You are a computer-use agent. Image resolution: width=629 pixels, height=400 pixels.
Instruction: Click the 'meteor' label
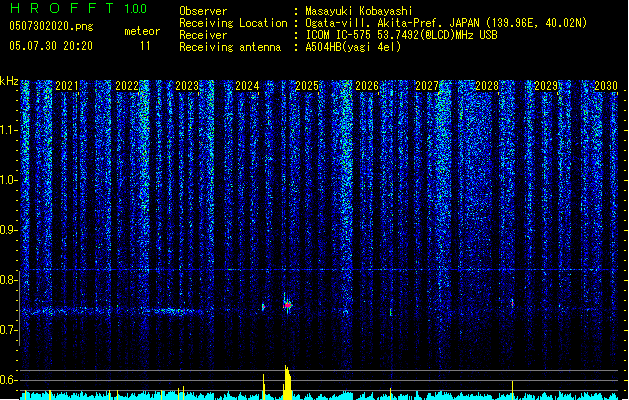(142, 31)
